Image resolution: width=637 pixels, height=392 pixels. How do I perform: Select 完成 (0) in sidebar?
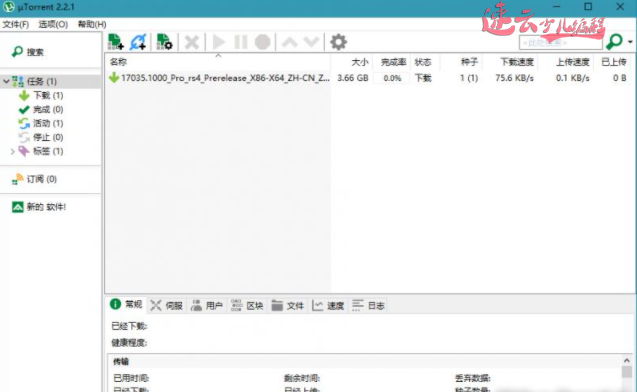pos(48,109)
